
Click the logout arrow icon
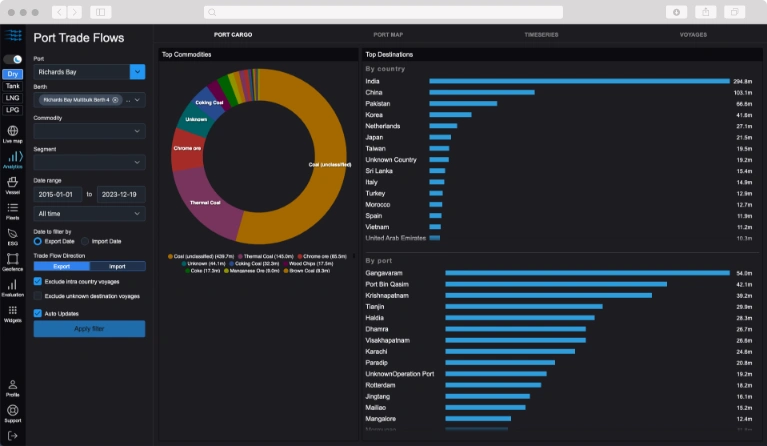(13, 436)
